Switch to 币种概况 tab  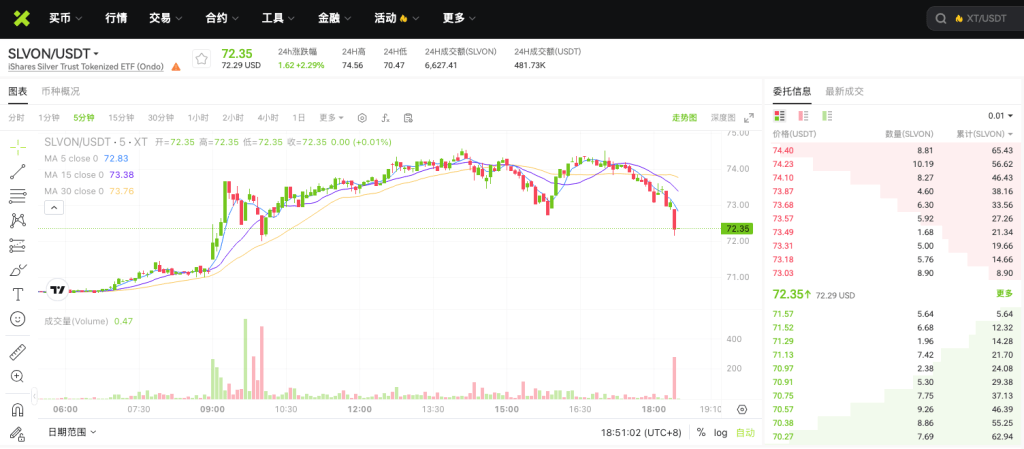tap(60, 91)
